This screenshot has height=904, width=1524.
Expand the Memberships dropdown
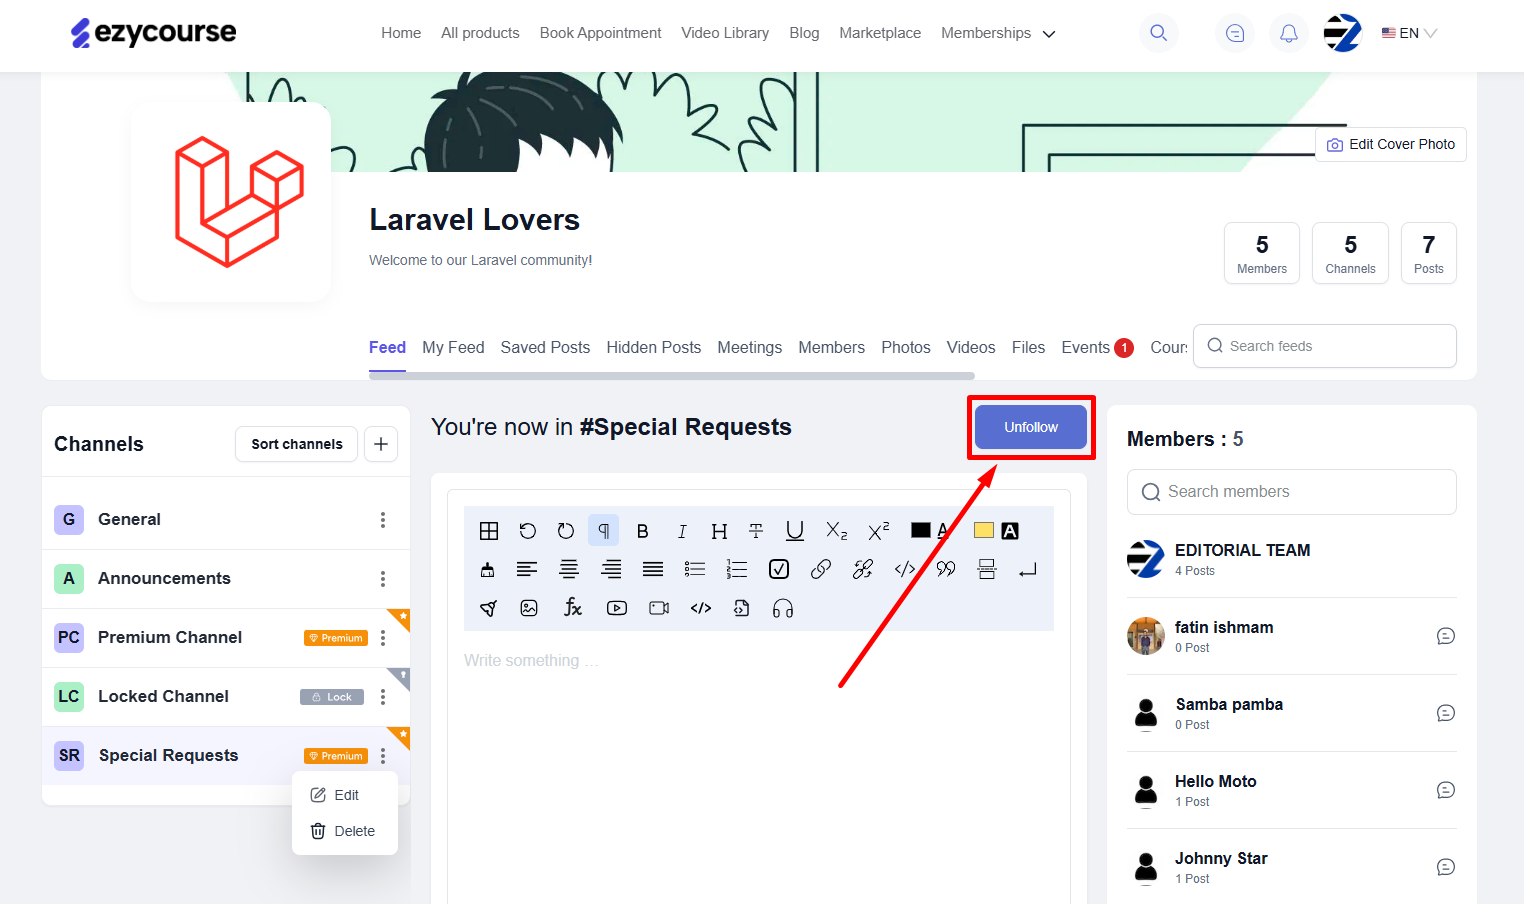tap(998, 33)
